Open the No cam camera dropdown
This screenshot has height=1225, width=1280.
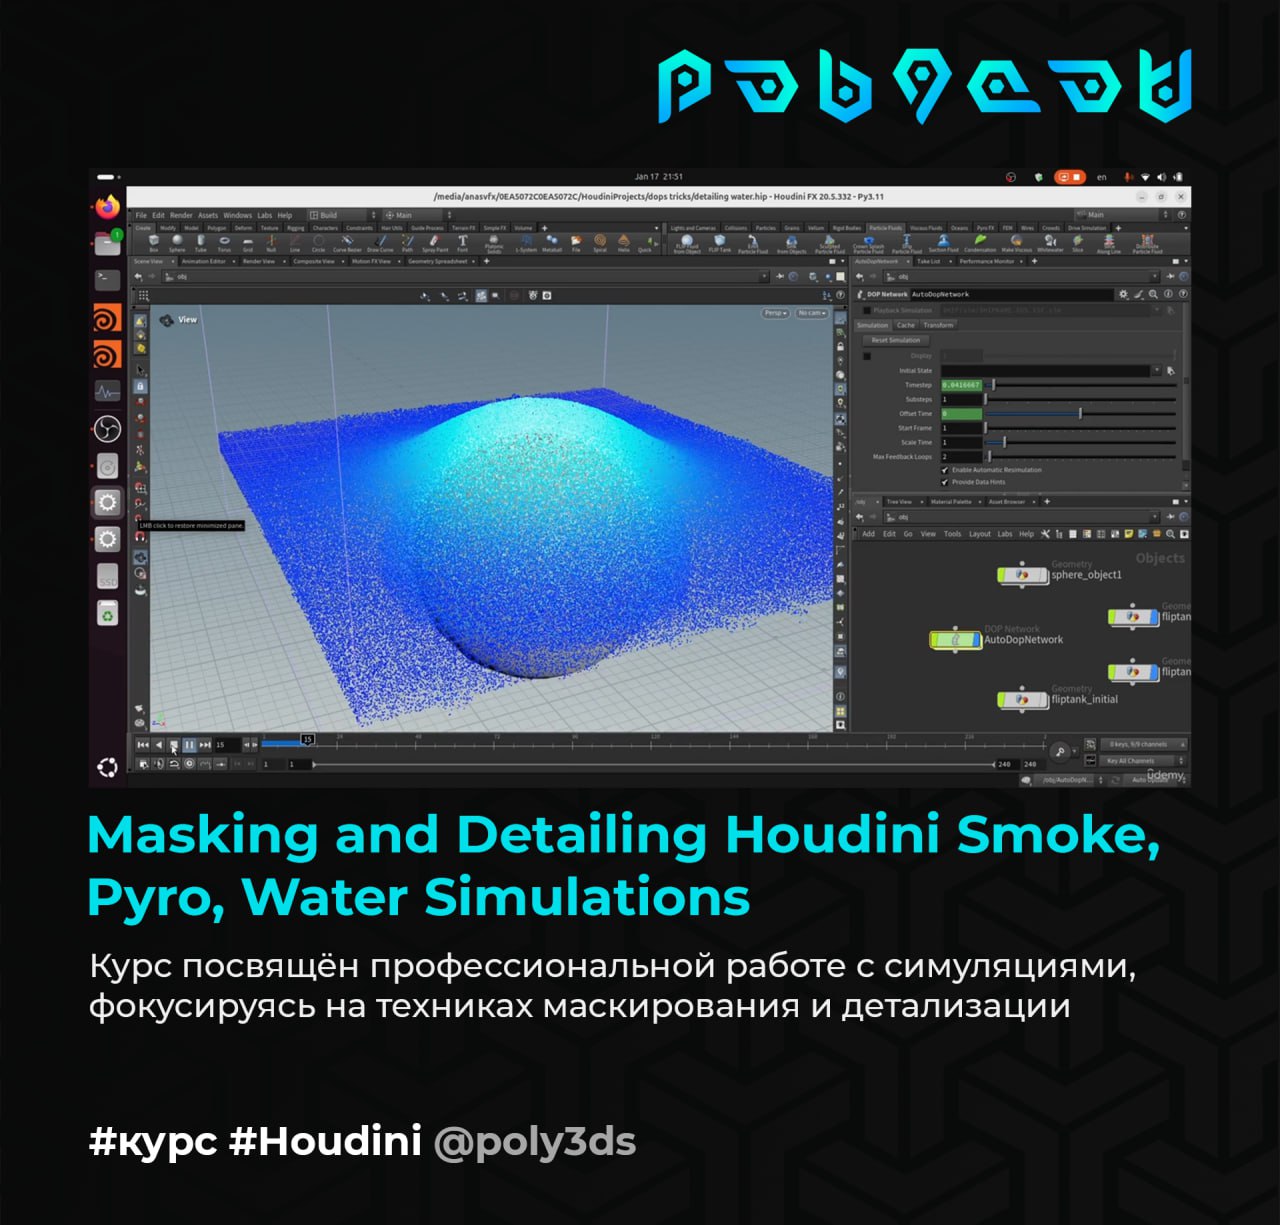click(811, 313)
